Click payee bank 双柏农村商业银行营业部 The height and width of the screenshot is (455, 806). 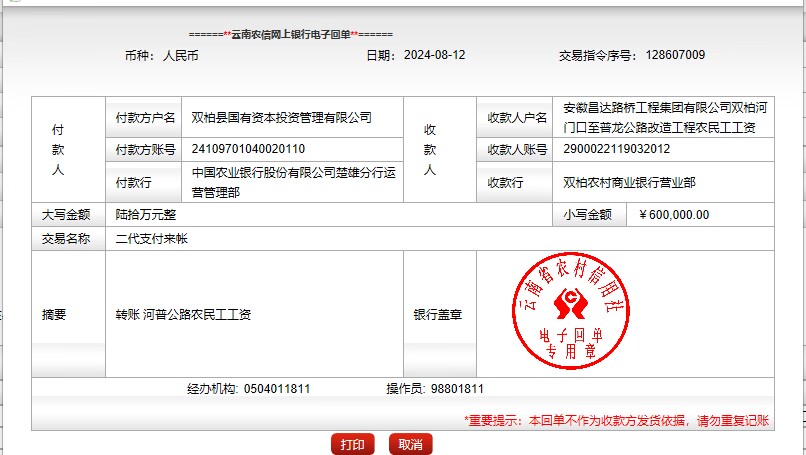pyautogui.click(x=629, y=182)
